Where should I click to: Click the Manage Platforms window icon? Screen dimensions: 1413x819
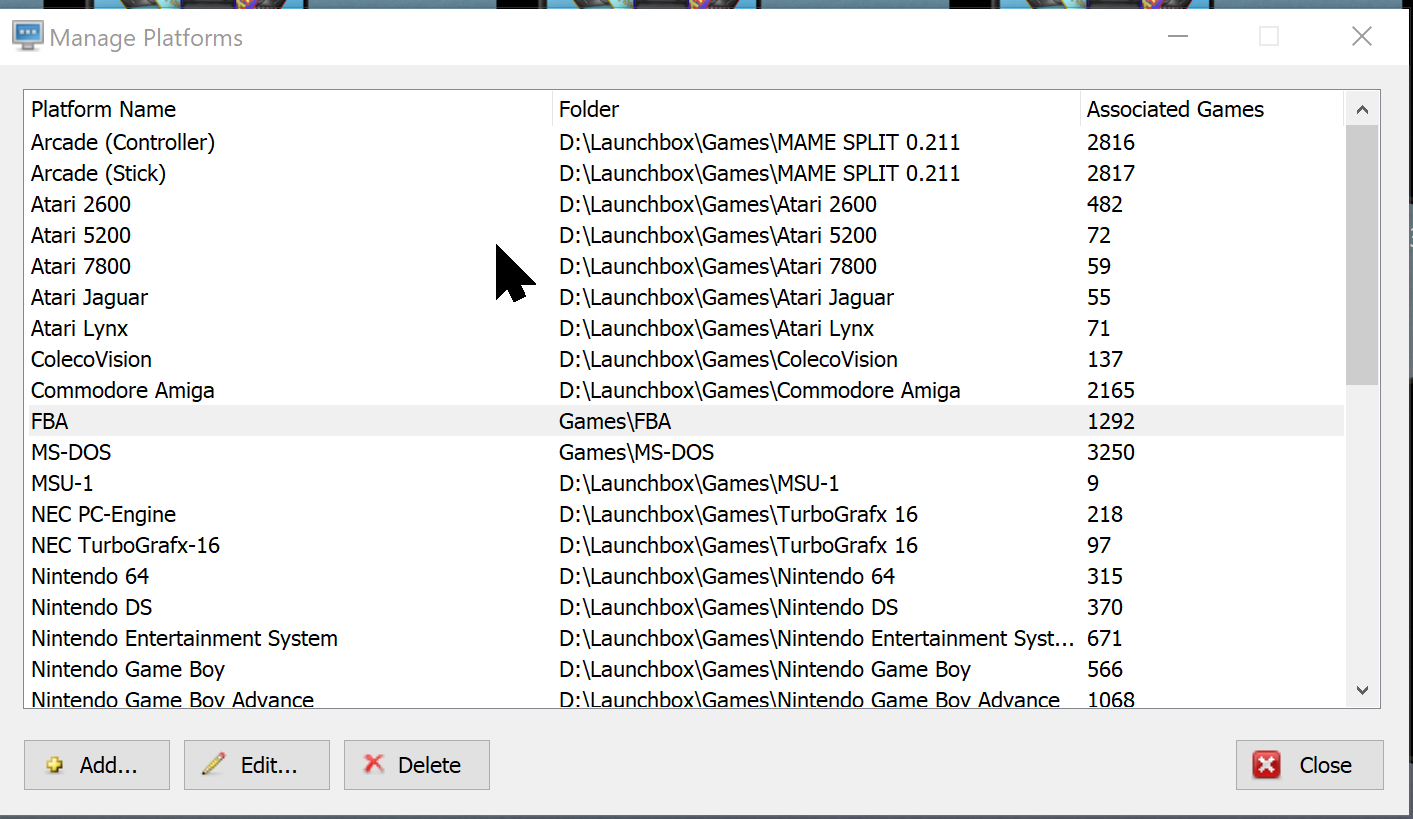pyautogui.click(x=27, y=37)
